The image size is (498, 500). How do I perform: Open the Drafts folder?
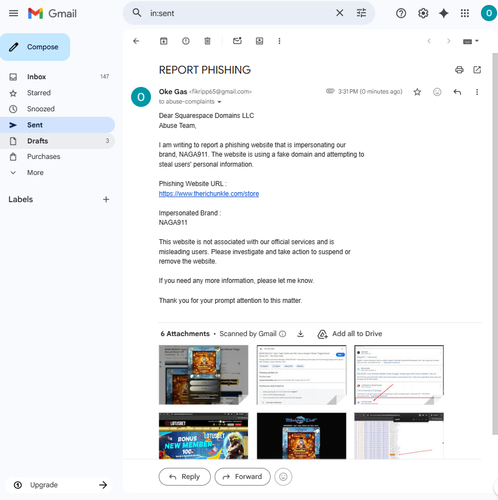coord(57,141)
